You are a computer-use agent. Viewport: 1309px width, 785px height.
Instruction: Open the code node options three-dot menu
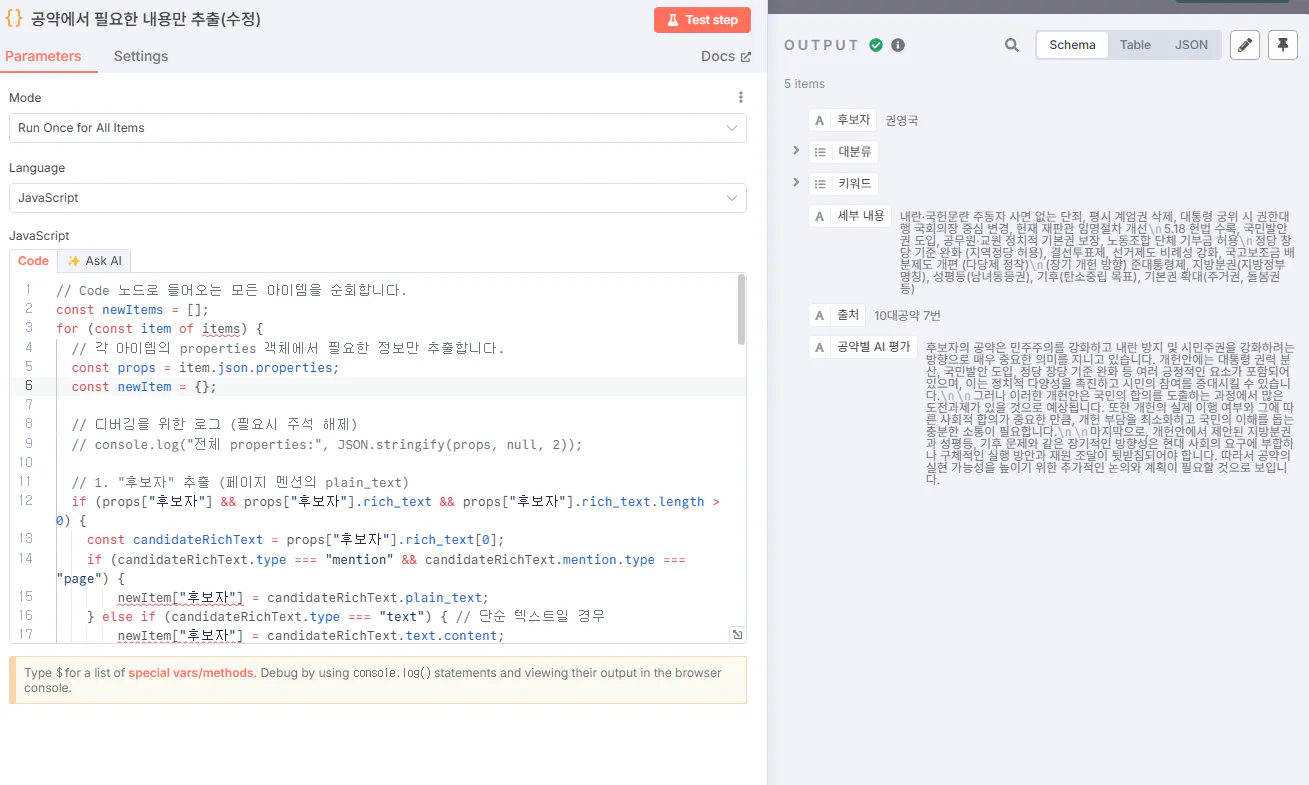[x=741, y=97]
